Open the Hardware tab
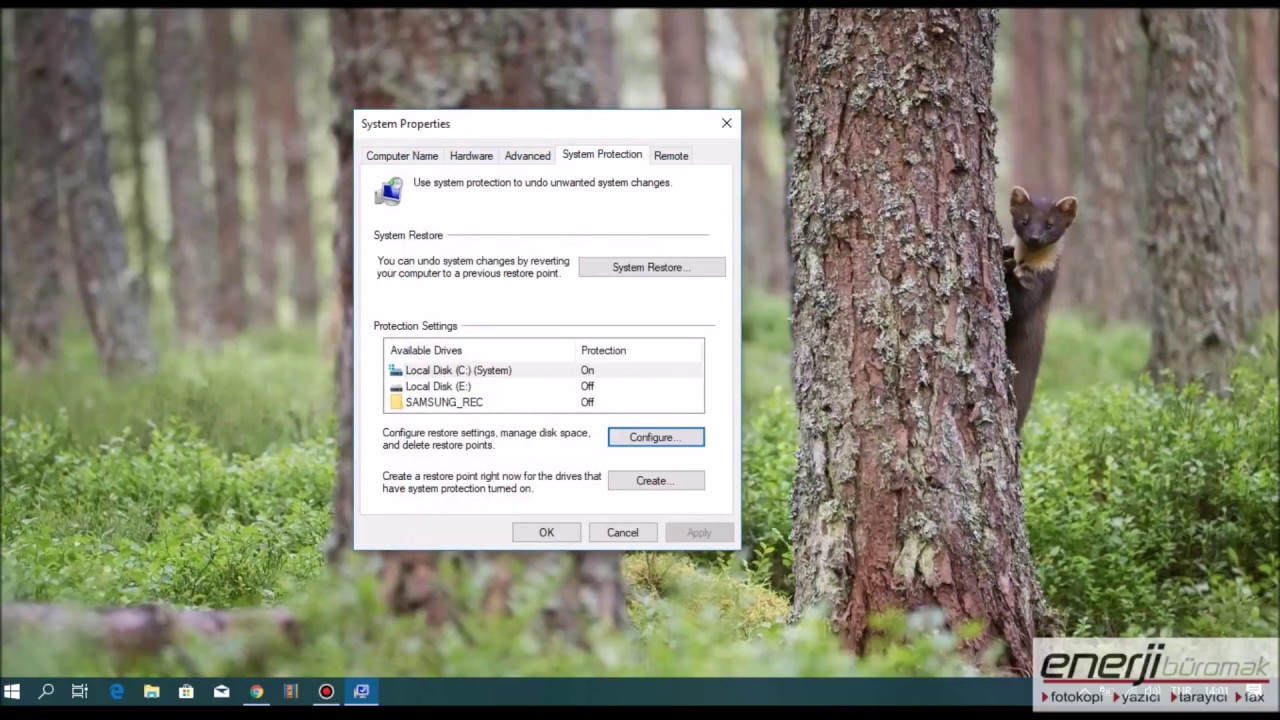1280x720 pixels. (471, 156)
